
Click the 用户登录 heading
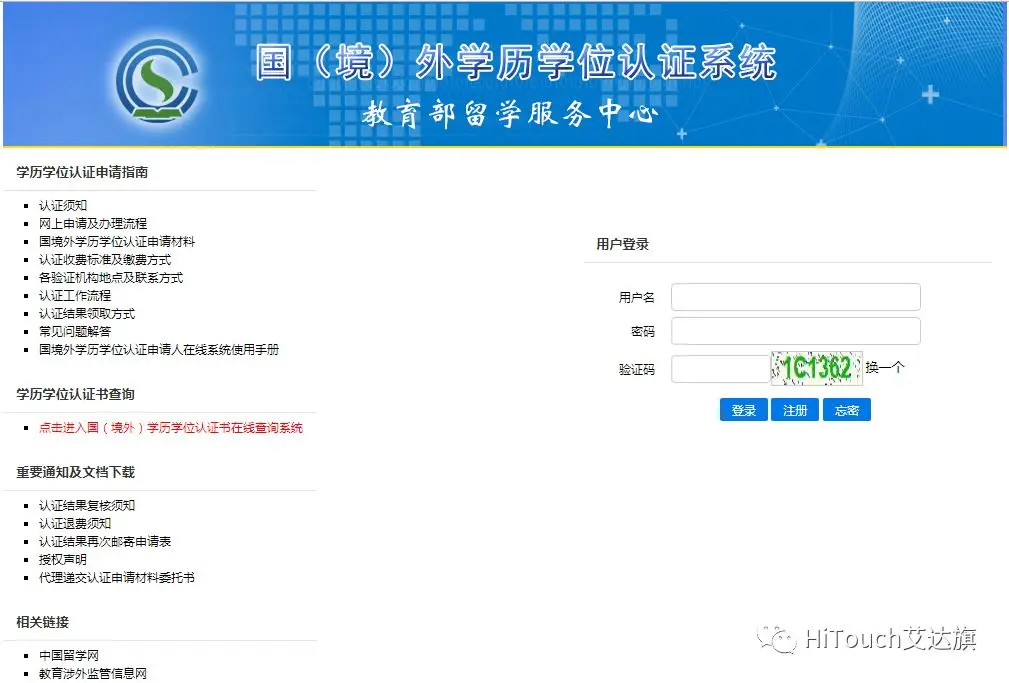(622, 244)
